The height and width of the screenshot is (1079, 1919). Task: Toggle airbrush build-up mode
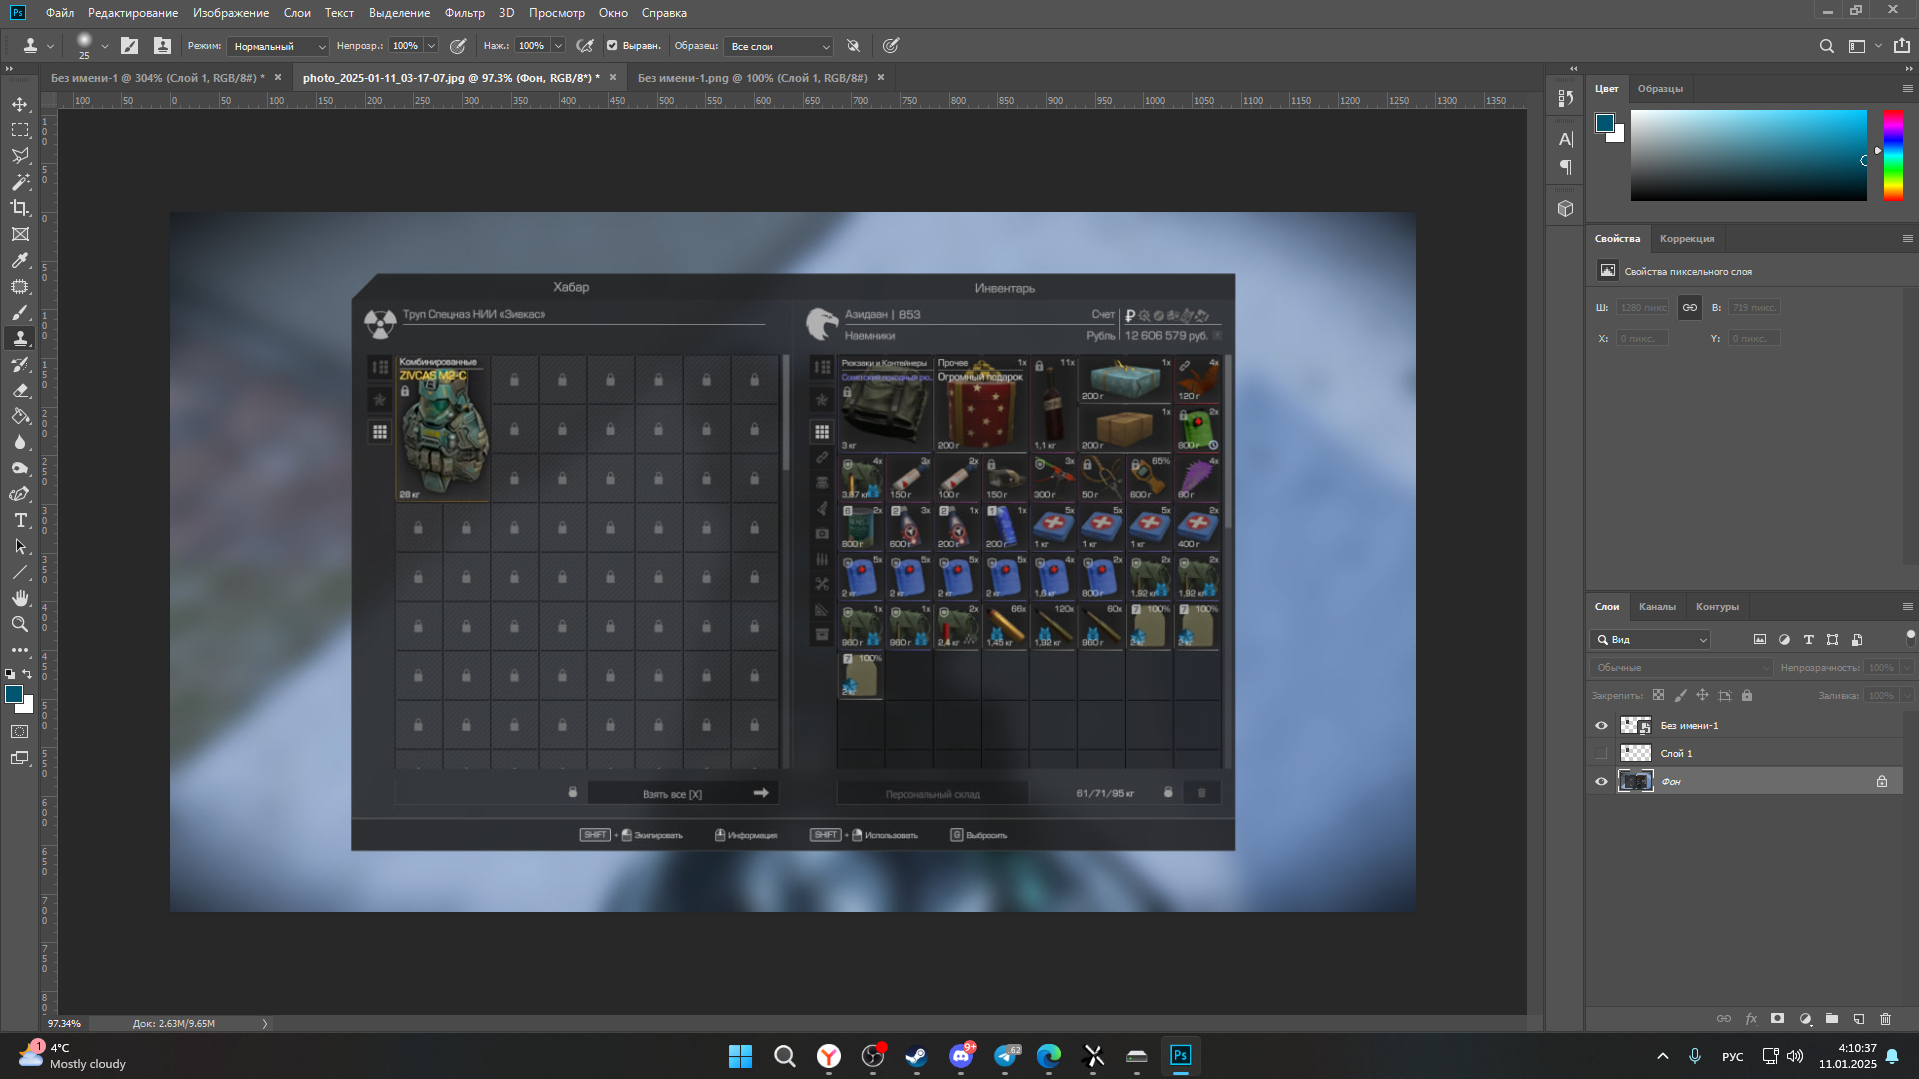point(585,46)
